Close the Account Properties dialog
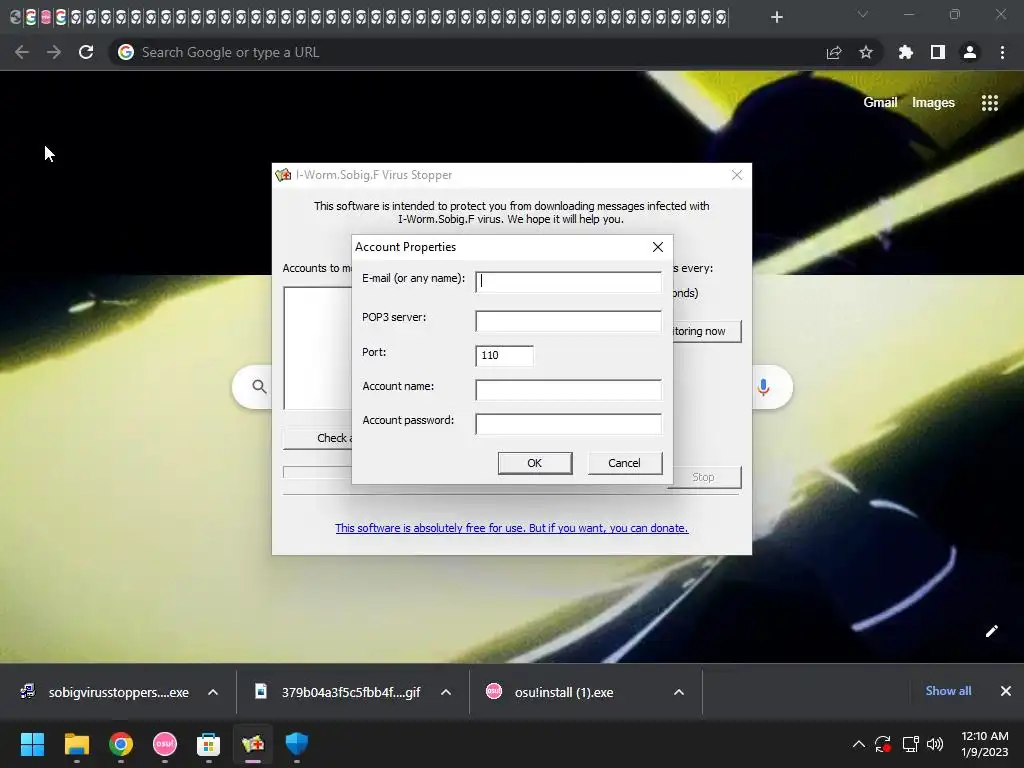The height and width of the screenshot is (768, 1024). coord(658,247)
